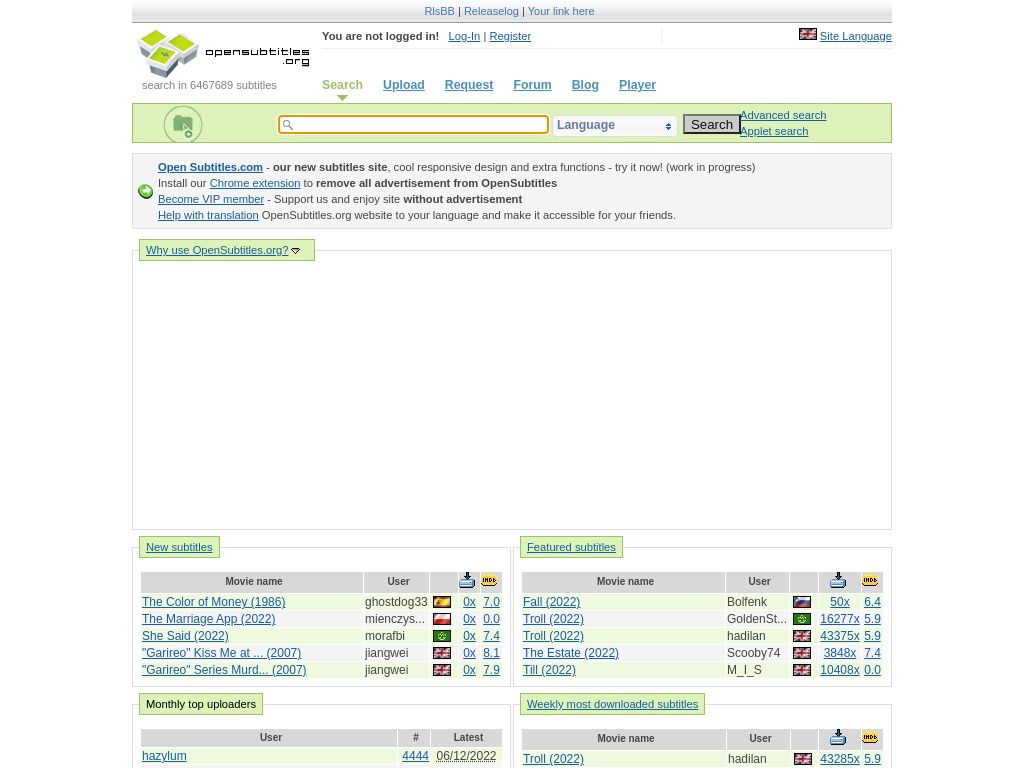Click the UK flag in Till (2022) row
Image resolution: width=1024 pixels, height=768 pixels.
tap(802, 670)
